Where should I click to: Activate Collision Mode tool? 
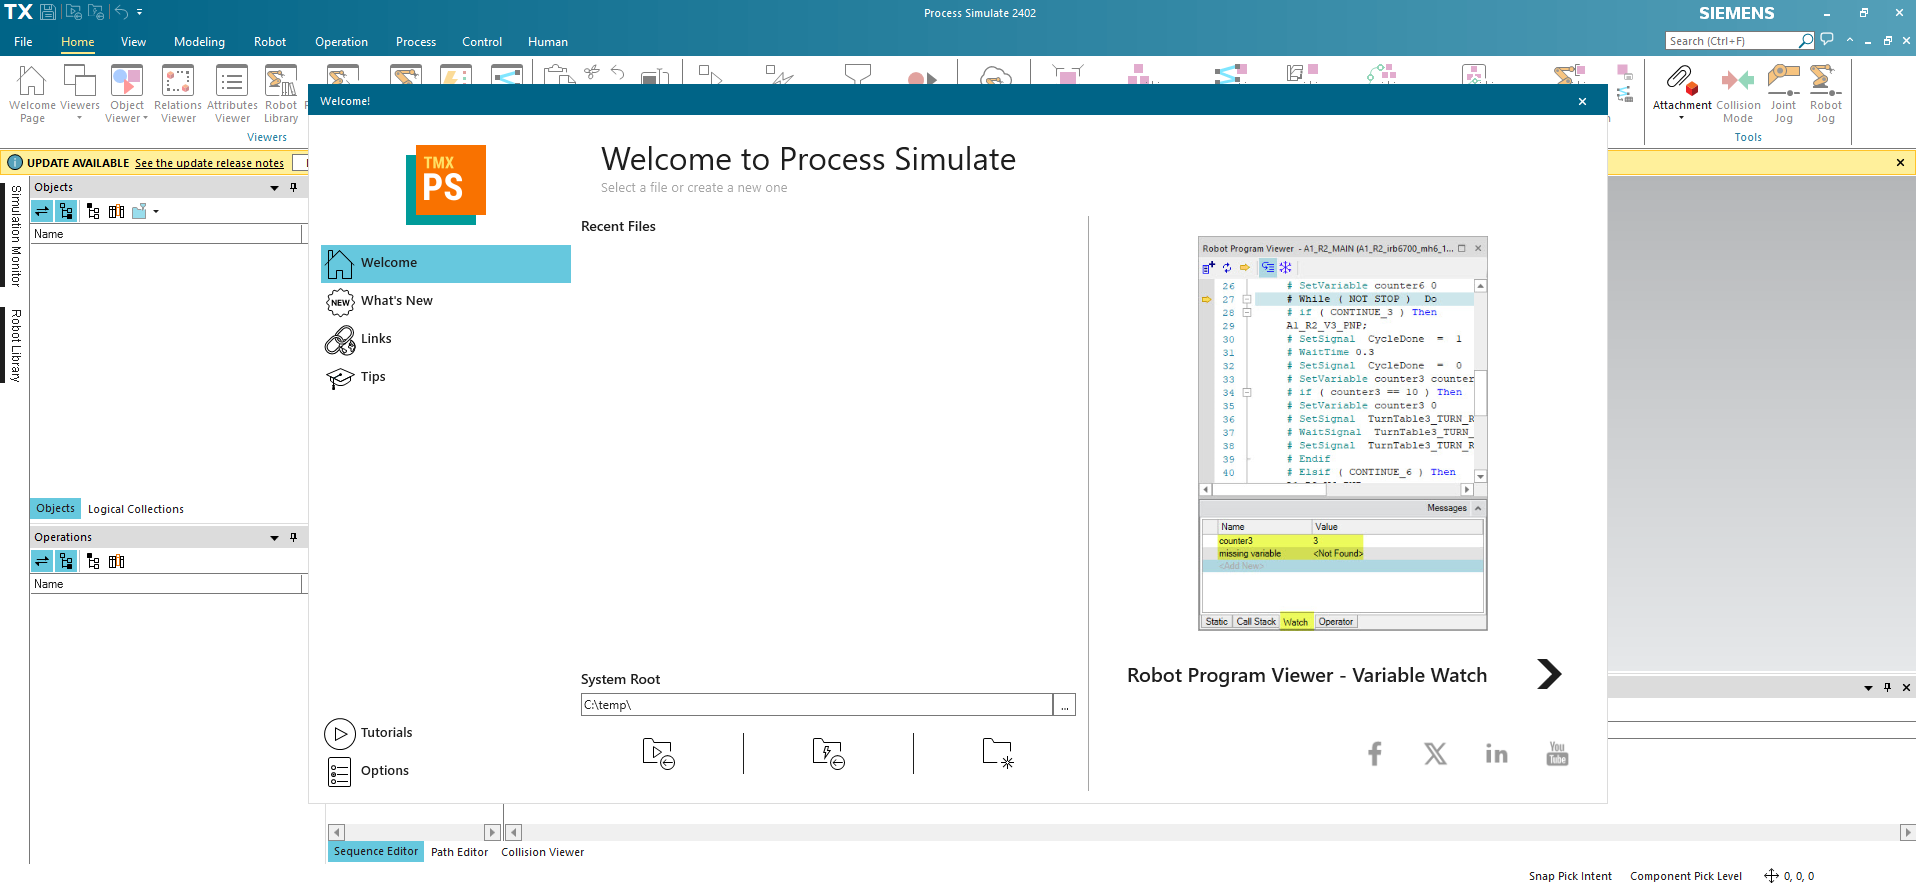point(1738,94)
